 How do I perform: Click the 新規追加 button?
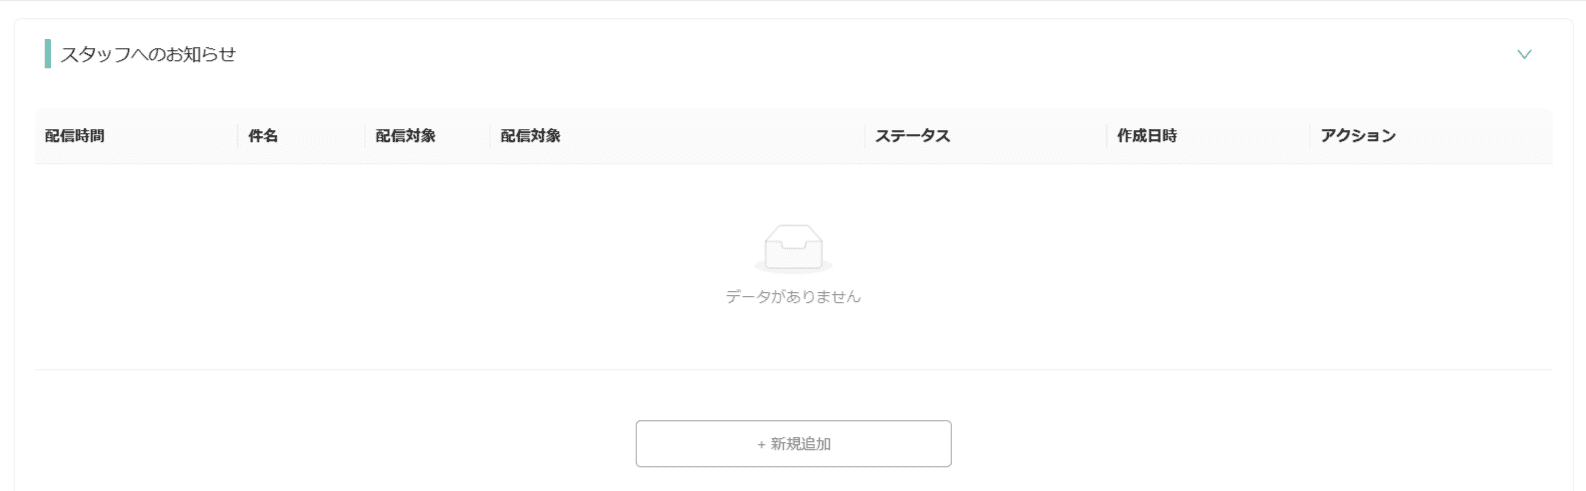pyautogui.click(x=793, y=444)
